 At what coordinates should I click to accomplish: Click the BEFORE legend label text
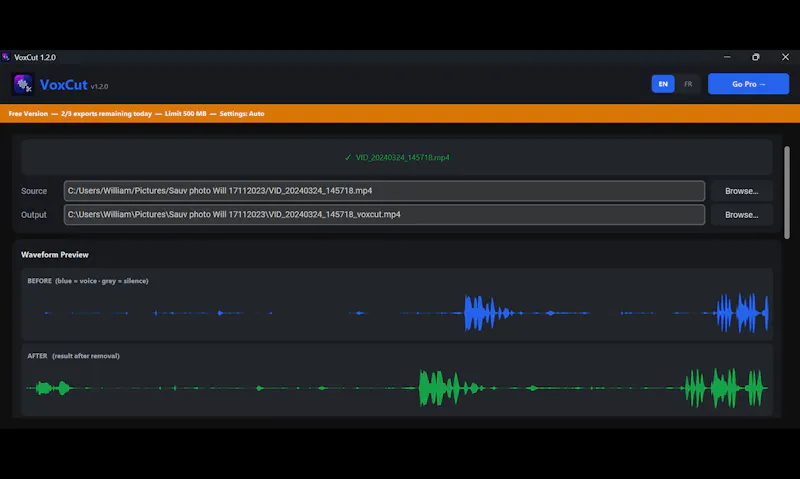point(88,281)
